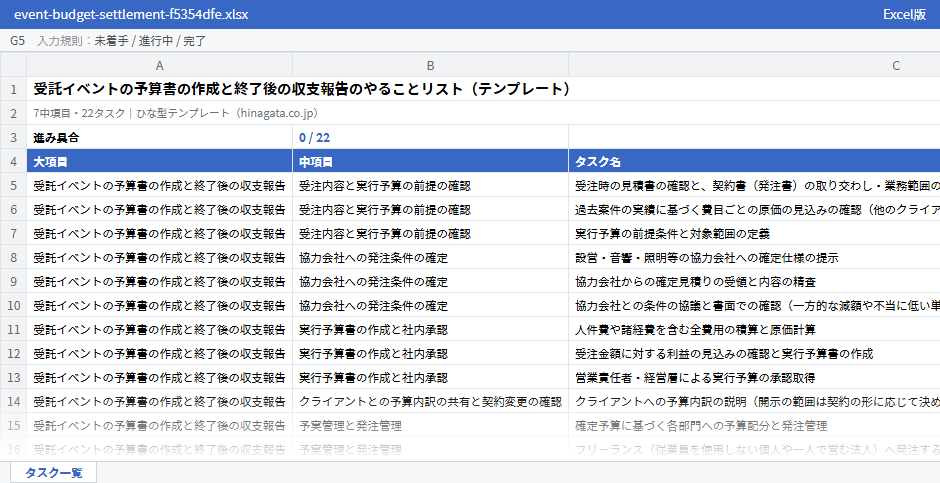940x483 pixels.
Task: Click 実行予算書の作成と社内承認 in row 13
Action: [430, 377]
